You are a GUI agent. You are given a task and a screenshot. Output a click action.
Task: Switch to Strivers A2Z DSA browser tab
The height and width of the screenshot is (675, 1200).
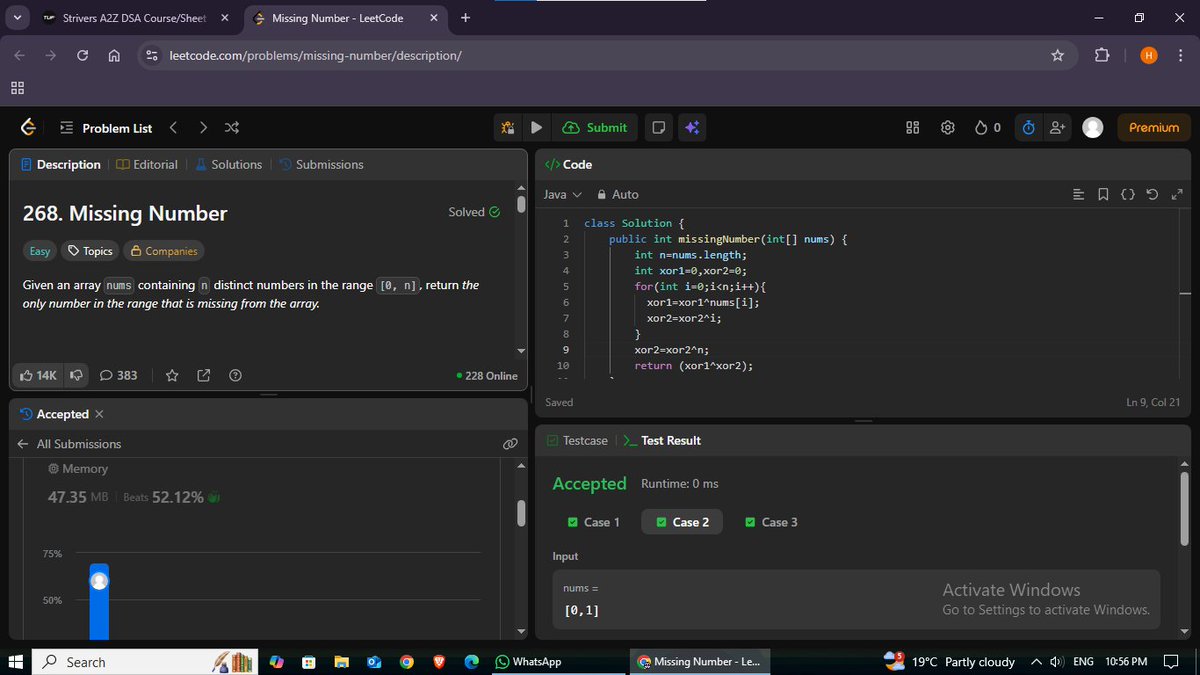[135, 18]
